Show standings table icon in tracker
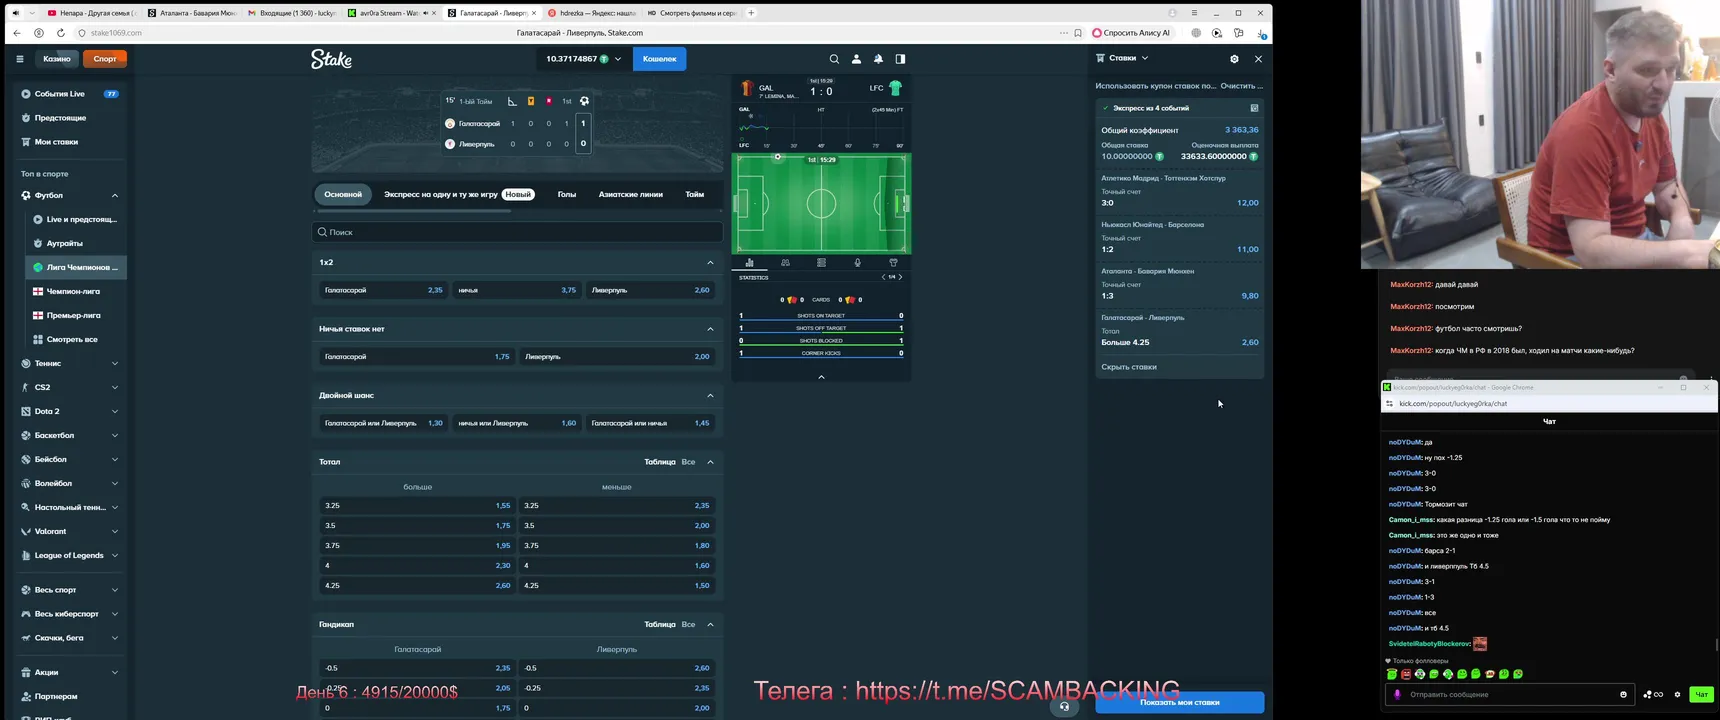The image size is (1720, 720). tap(821, 263)
